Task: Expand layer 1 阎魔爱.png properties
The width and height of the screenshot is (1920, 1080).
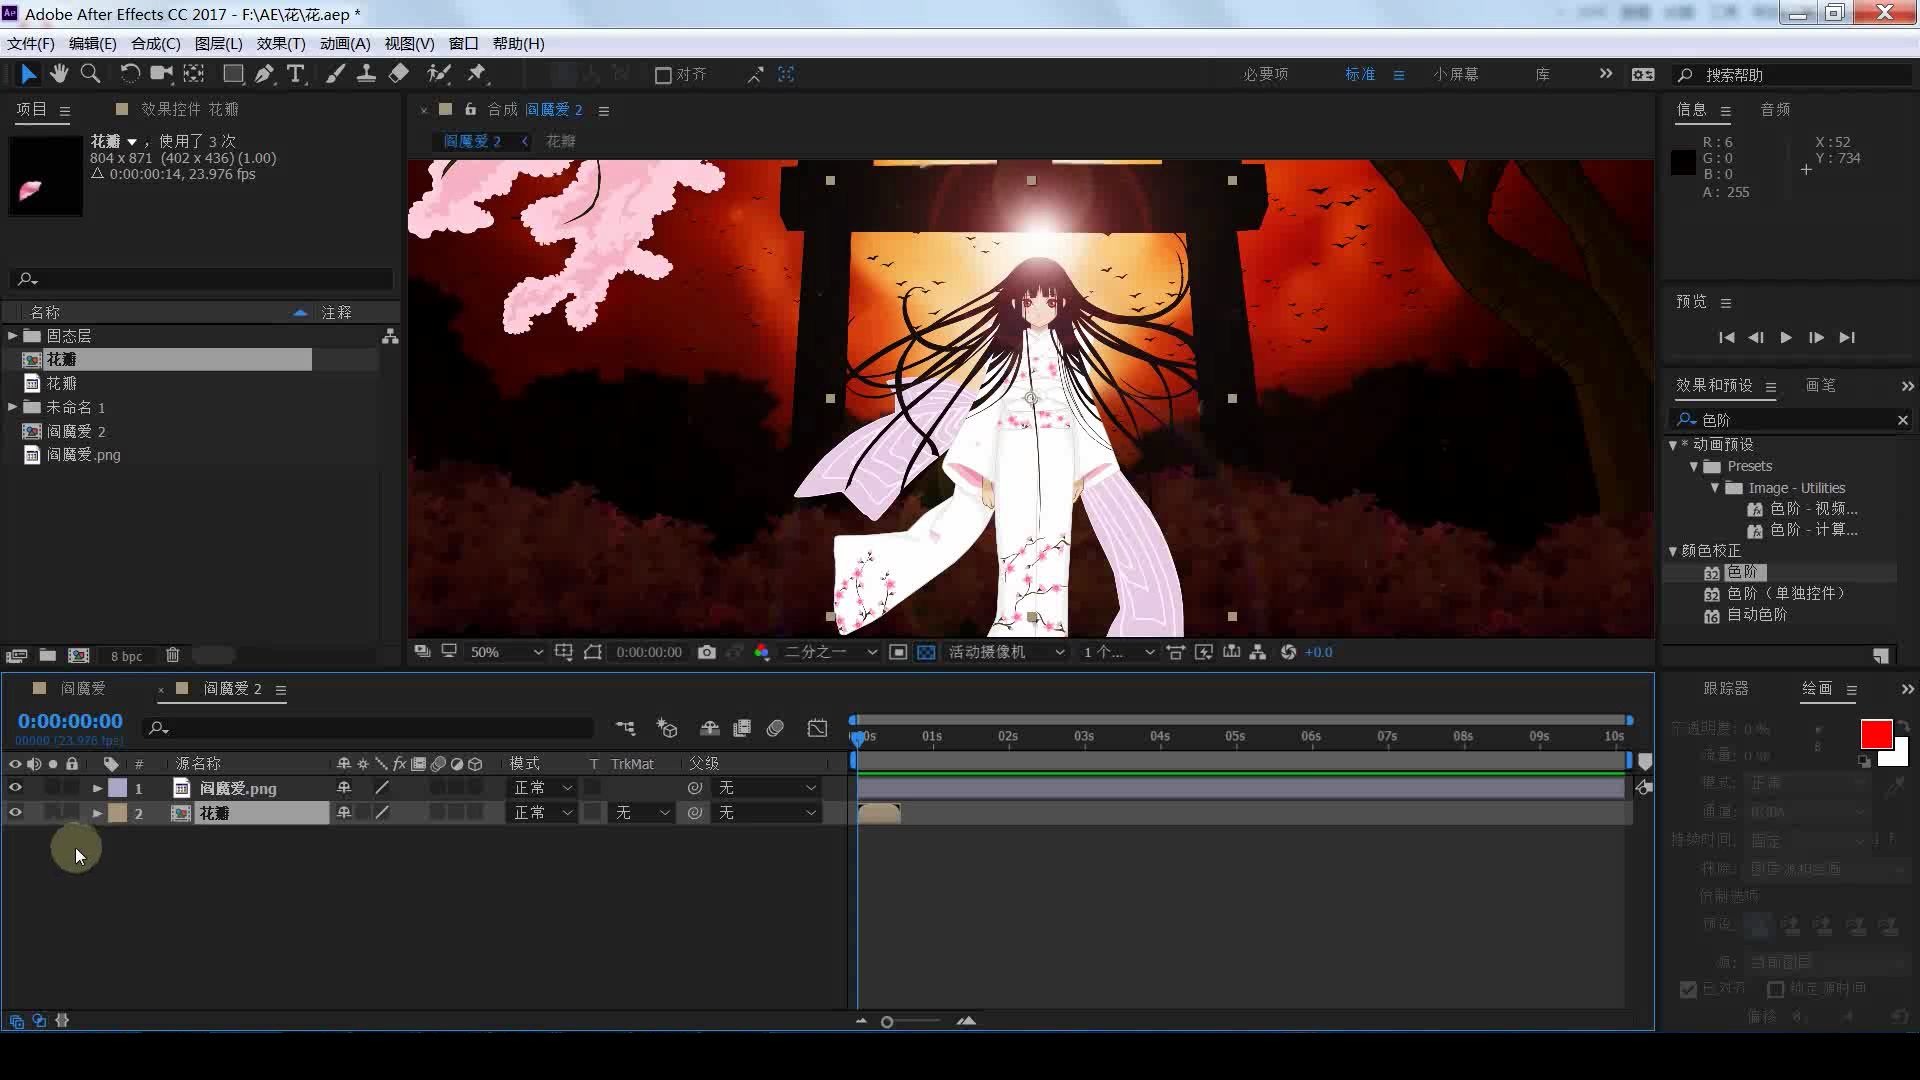Action: click(x=97, y=788)
